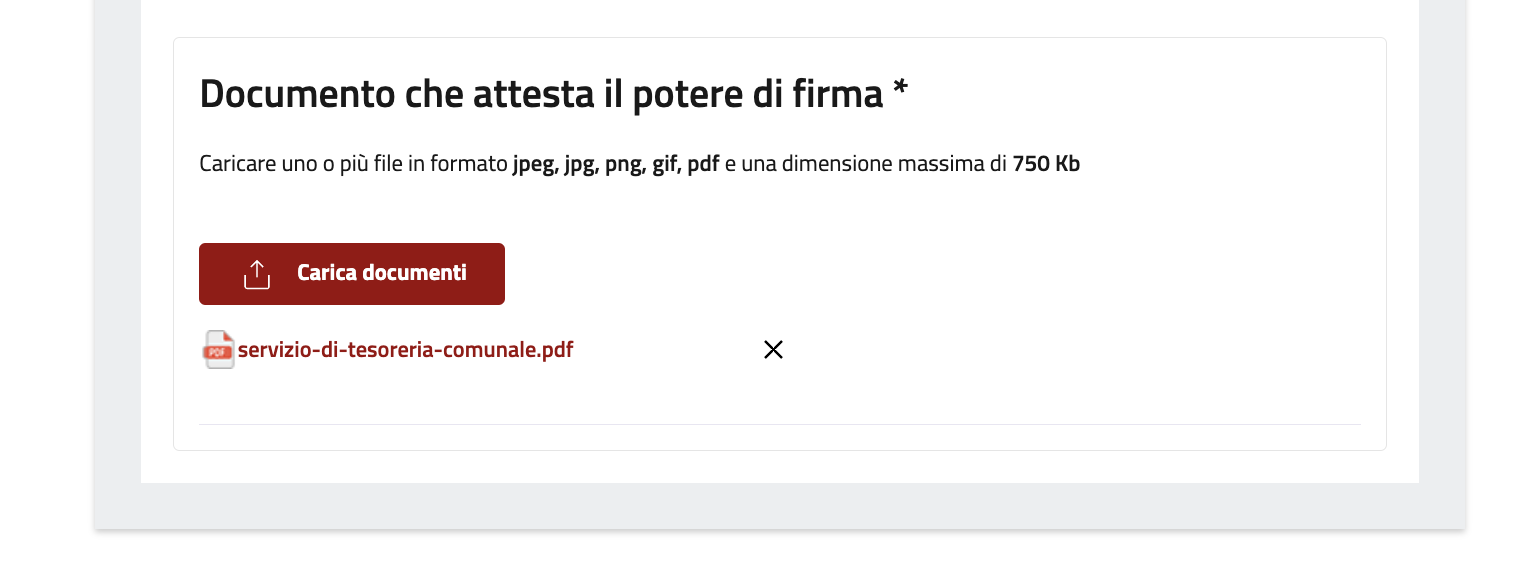The image size is (1518, 566).
Task: Click the bold file formats list
Action: [x=616, y=164]
